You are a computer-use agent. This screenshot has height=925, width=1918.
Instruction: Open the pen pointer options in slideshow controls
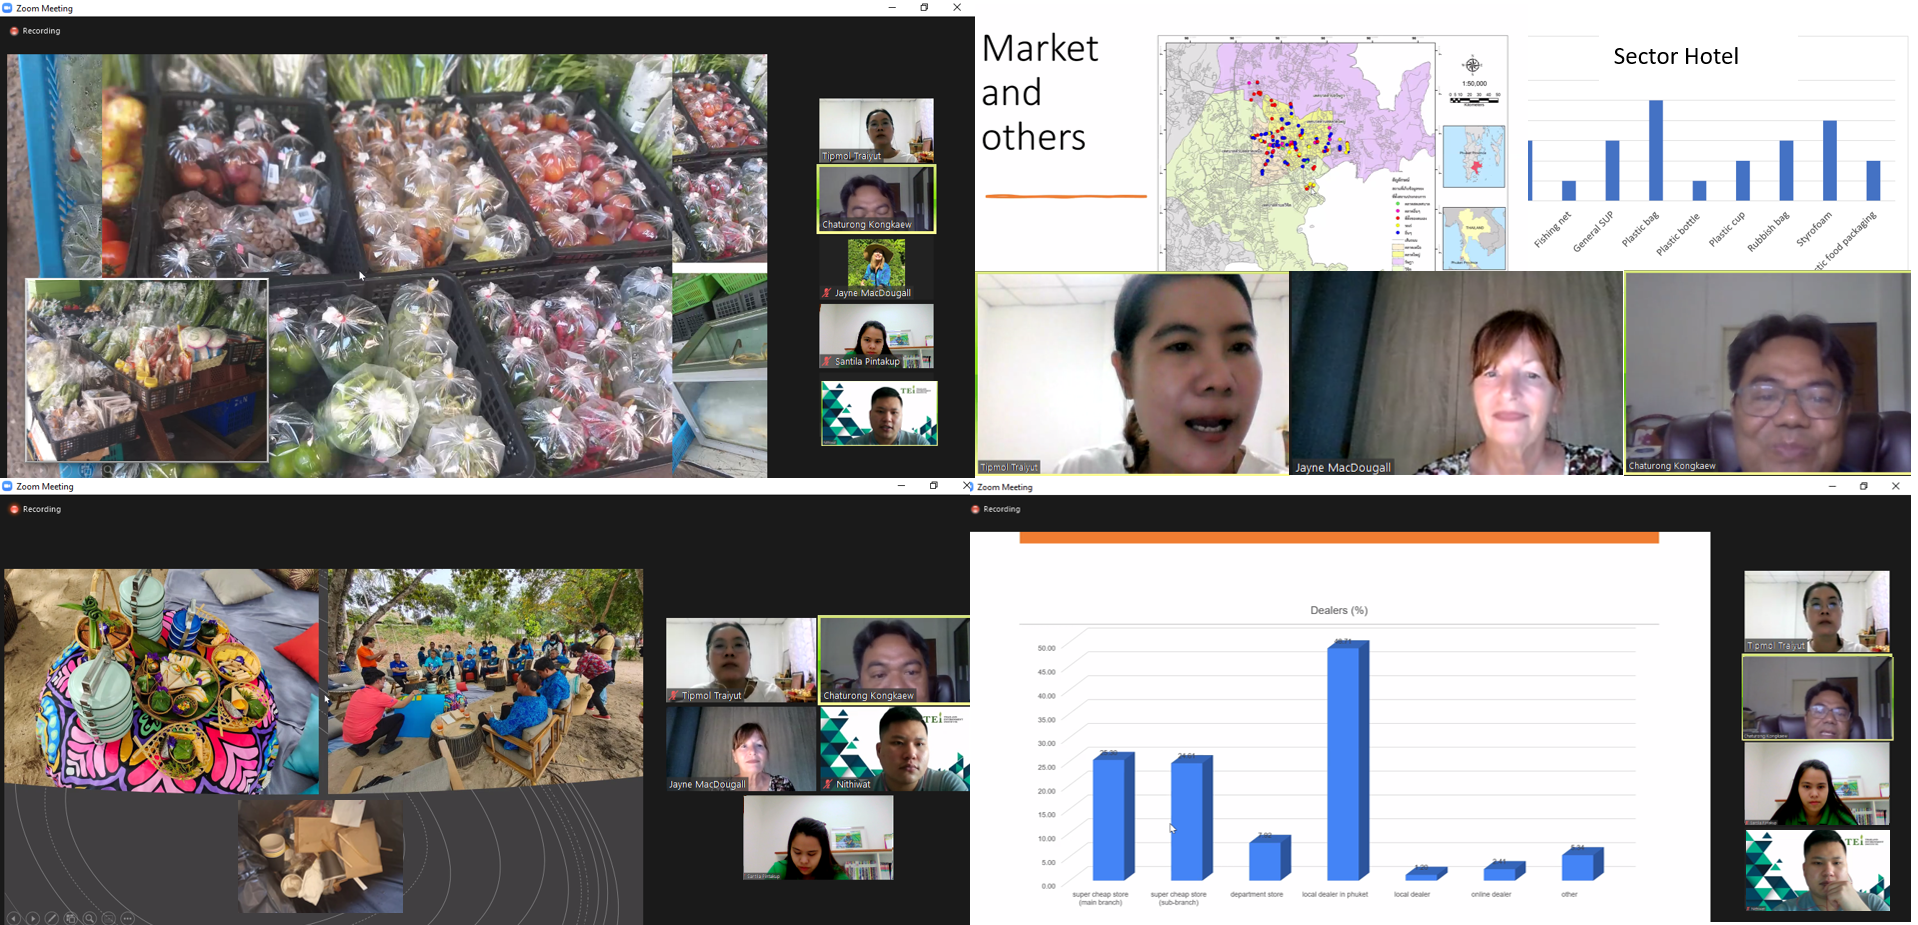[x=51, y=918]
